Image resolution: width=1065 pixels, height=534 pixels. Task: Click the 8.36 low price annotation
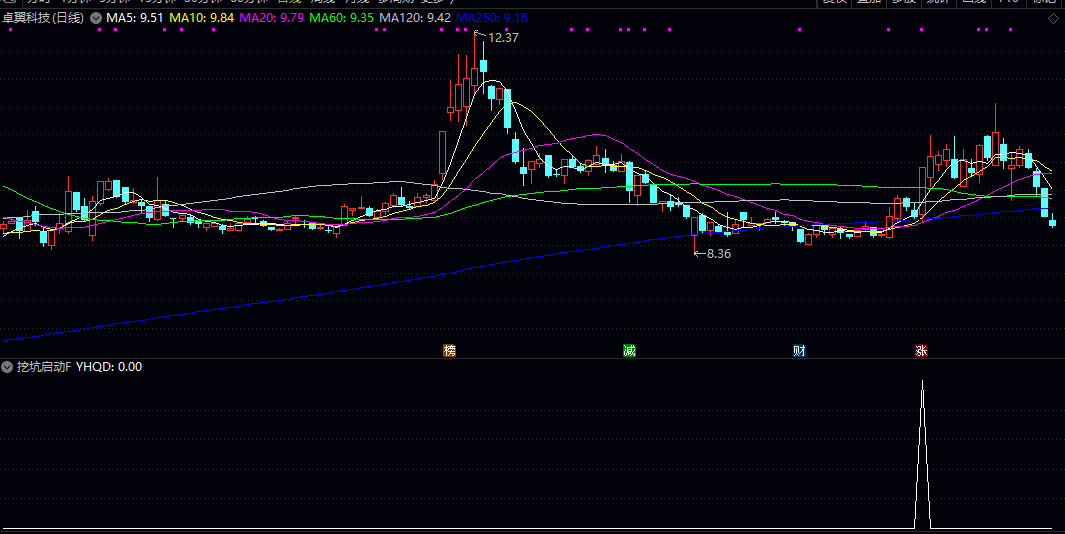click(x=718, y=254)
